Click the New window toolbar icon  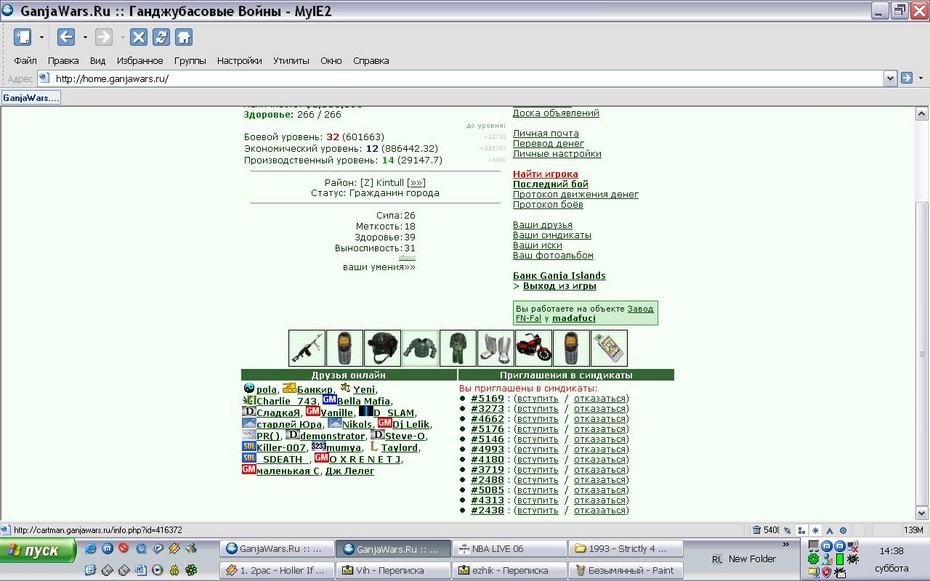click(23, 37)
